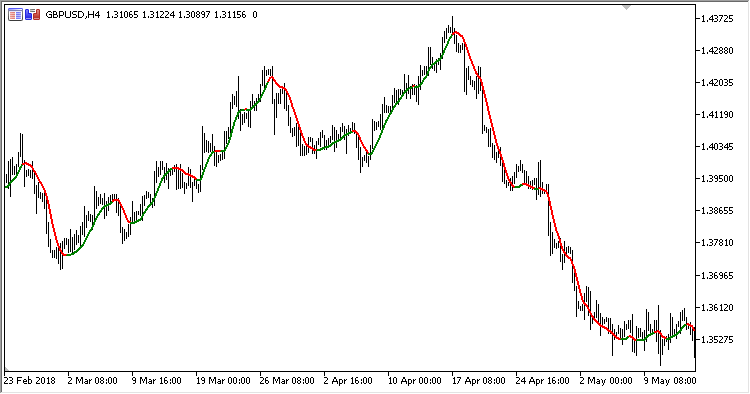
Task: Click the 17 Apr 08:00 time label
Action: pos(478,381)
